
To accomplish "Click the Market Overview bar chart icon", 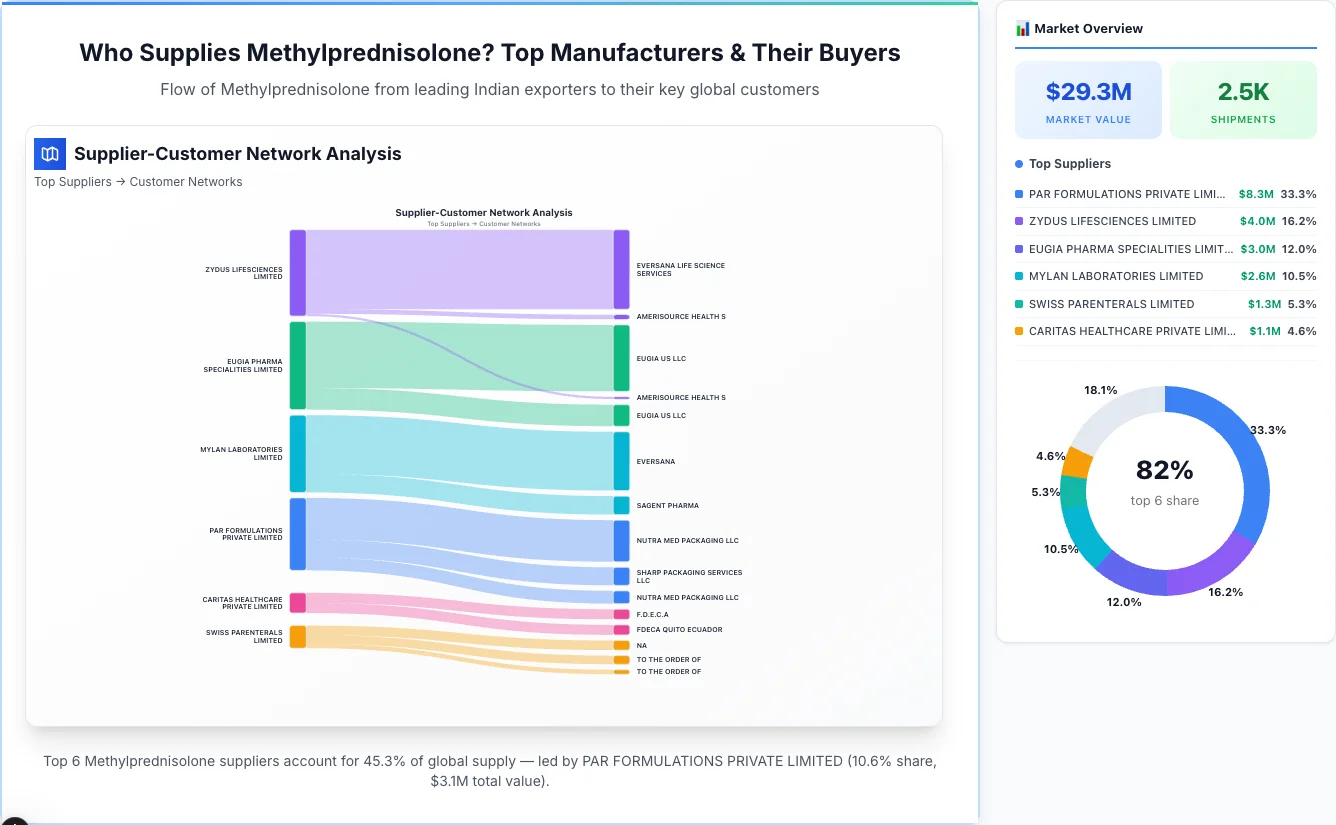I will (x=1021, y=29).
